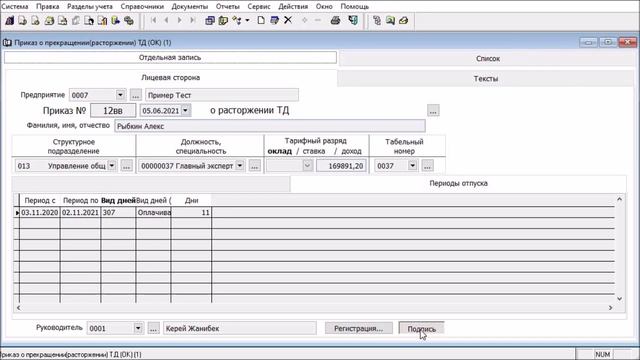Screen dimensions: 640x360
Task: Open the Отчеты menu
Action: coord(228,7)
